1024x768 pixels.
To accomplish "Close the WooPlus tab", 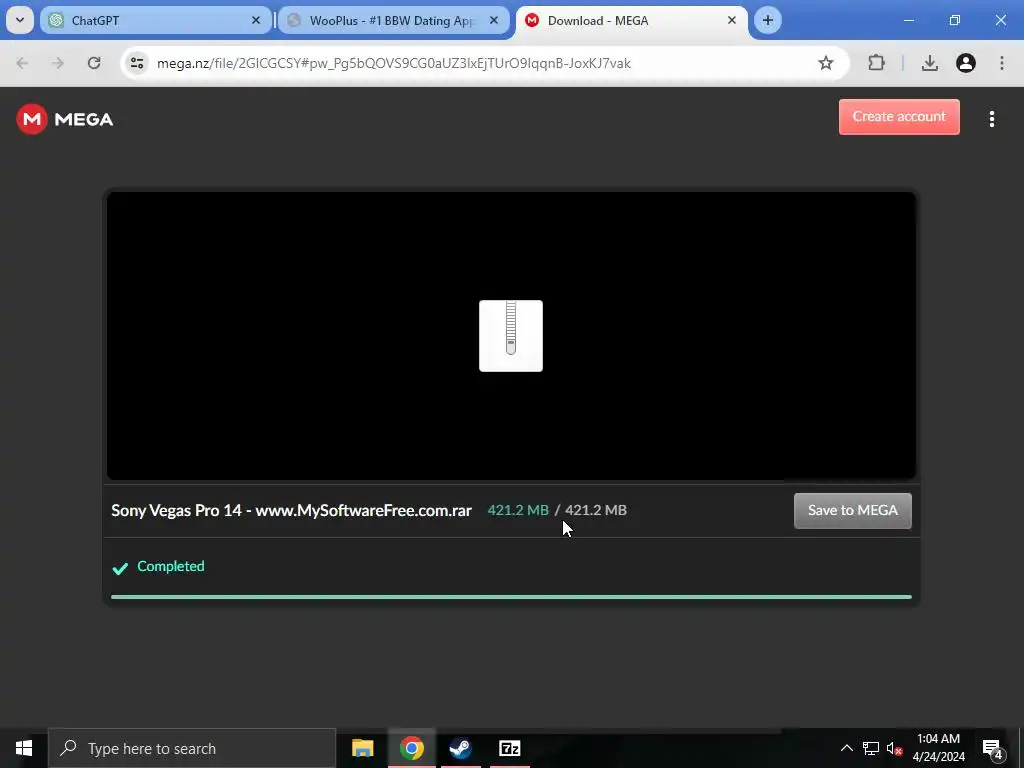I will pyautogui.click(x=494, y=20).
